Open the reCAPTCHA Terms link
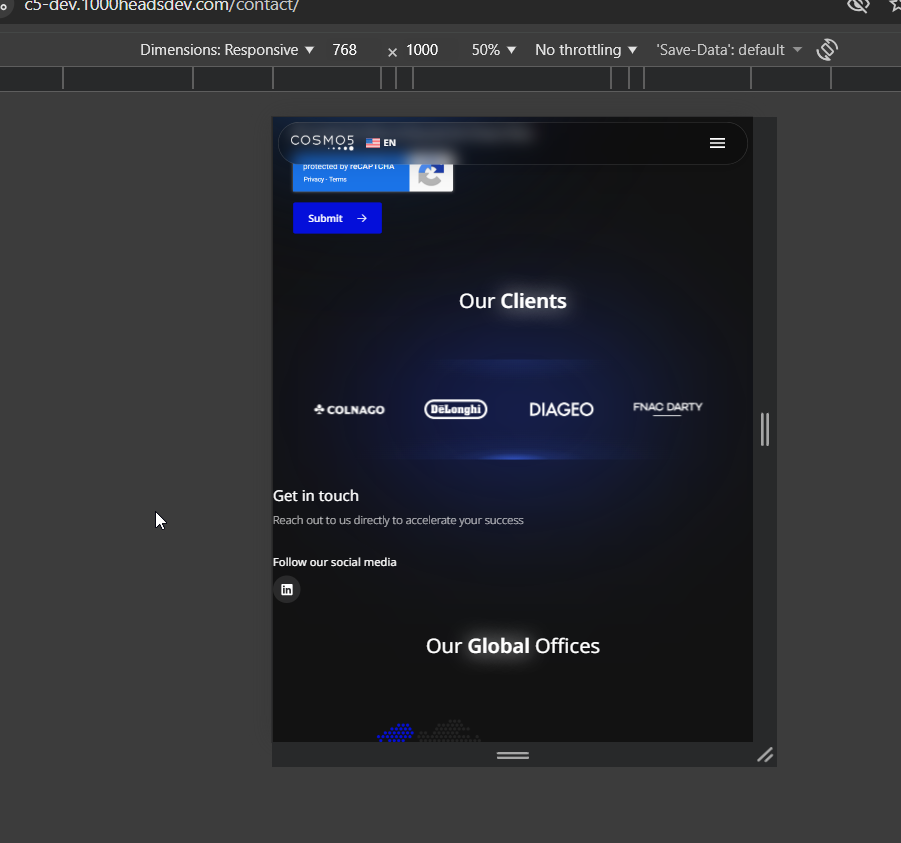Viewport: 901px width, 843px height. tap(338, 179)
